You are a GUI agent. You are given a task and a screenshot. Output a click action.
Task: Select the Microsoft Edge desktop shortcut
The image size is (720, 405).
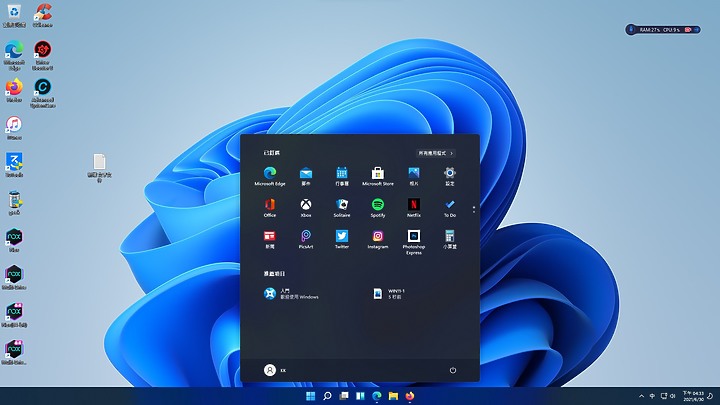14,55
